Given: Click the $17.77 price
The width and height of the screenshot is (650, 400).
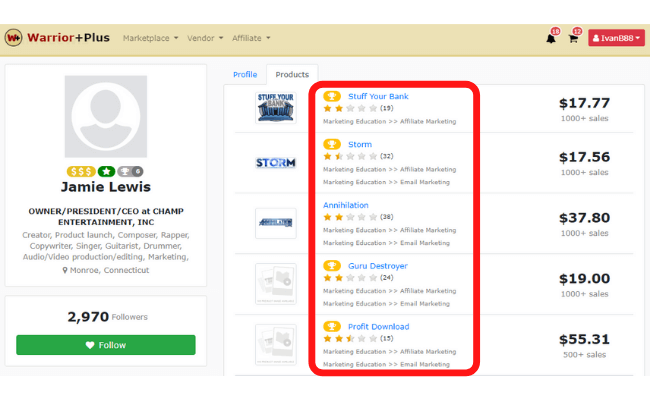Looking at the screenshot, I should [x=585, y=103].
